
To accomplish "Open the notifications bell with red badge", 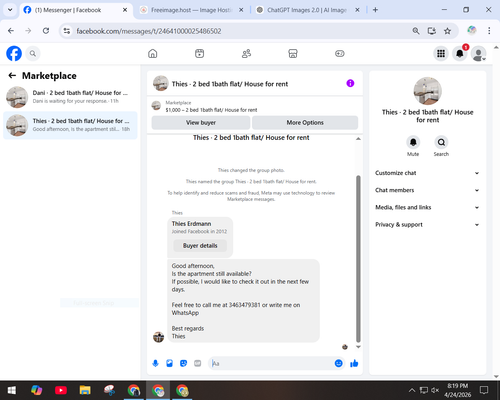I will click(x=460, y=53).
